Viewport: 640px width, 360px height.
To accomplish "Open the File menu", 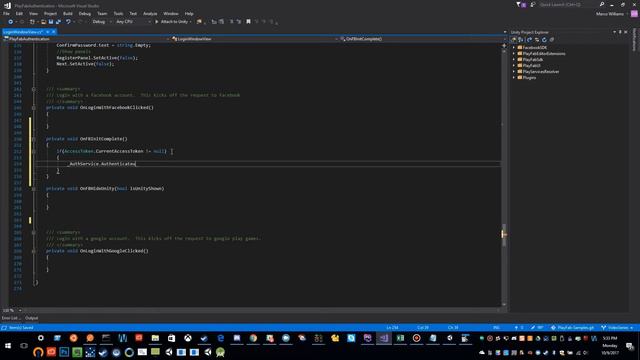I will click(x=6, y=13).
